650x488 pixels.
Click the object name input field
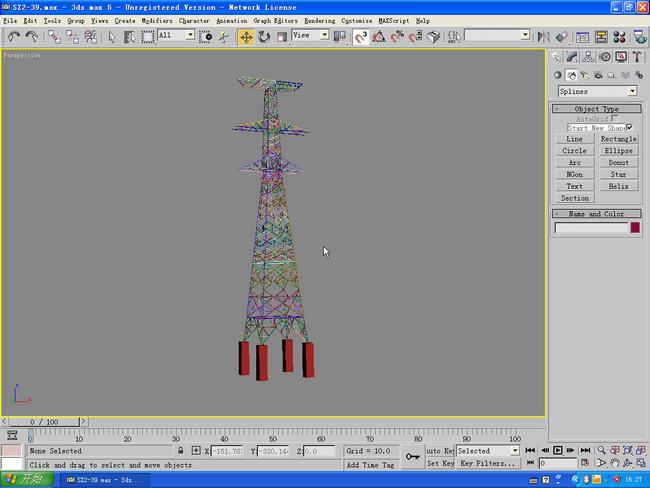pos(592,228)
